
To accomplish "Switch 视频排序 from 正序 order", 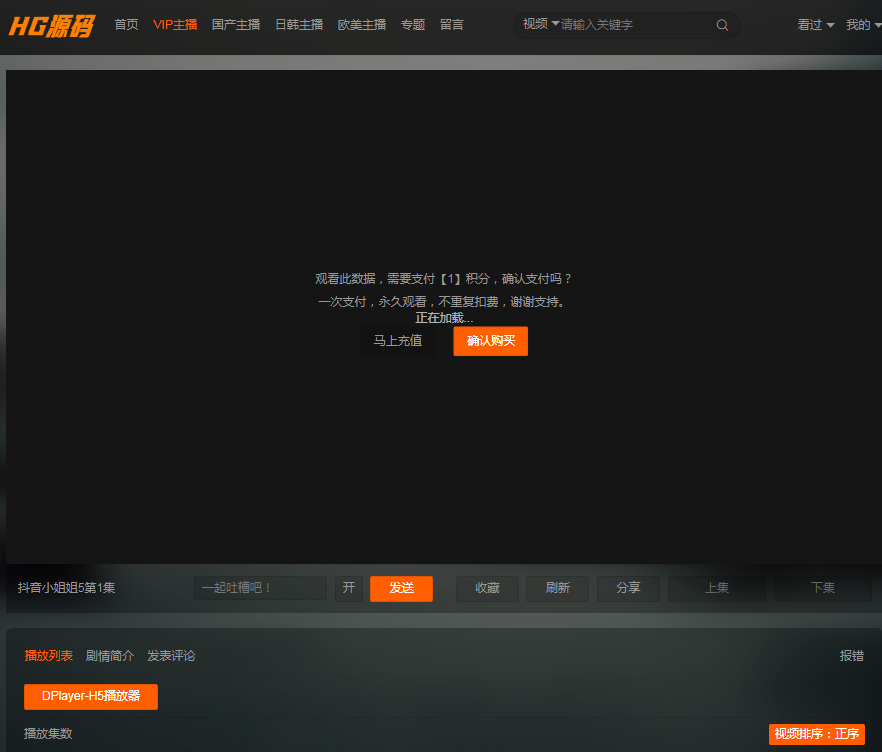I will click(x=815, y=733).
